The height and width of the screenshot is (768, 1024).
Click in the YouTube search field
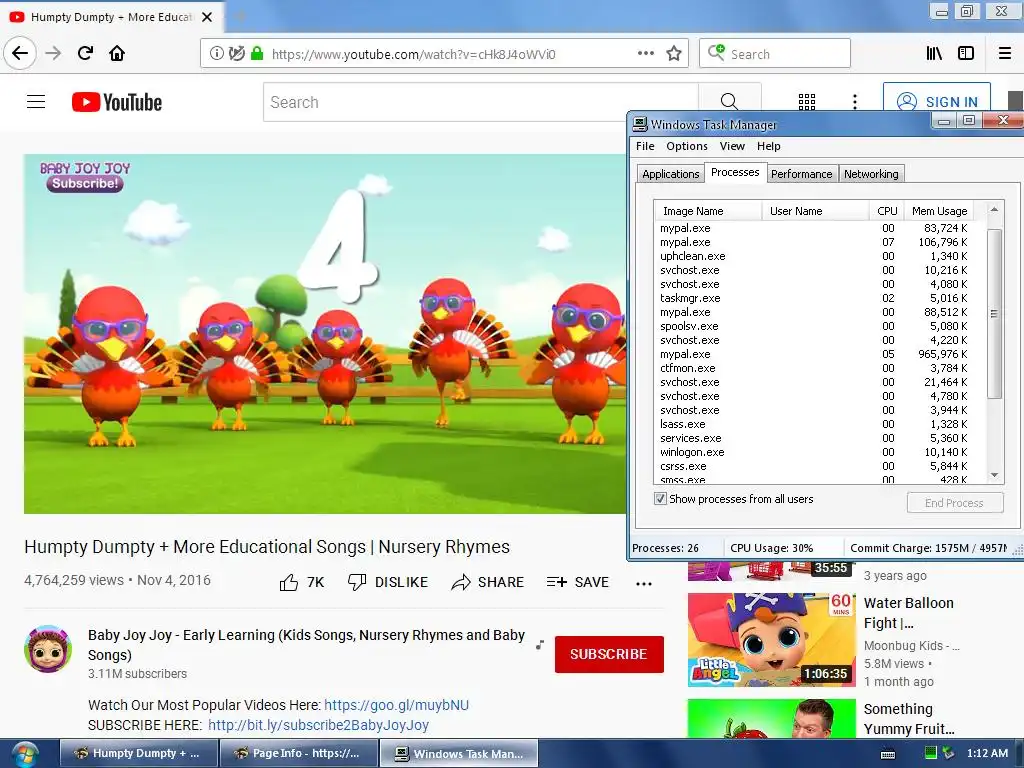481,102
